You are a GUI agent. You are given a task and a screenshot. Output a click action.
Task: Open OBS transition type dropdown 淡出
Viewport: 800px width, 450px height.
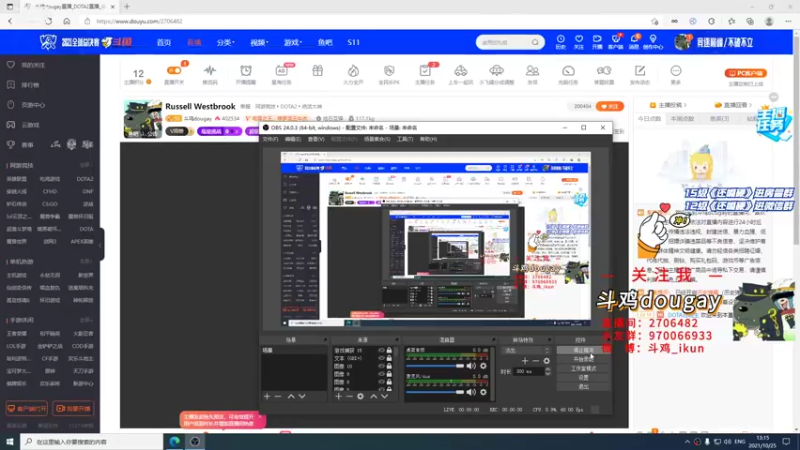click(526, 351)
